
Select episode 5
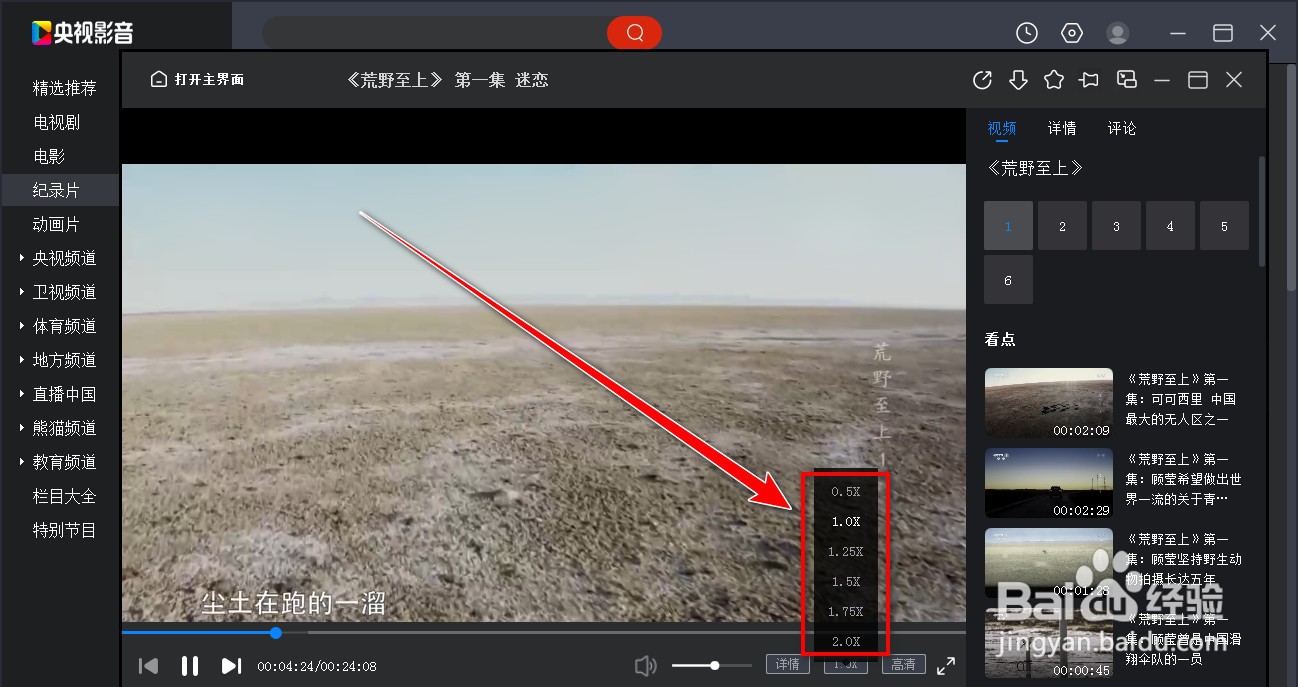[1224, 226]
